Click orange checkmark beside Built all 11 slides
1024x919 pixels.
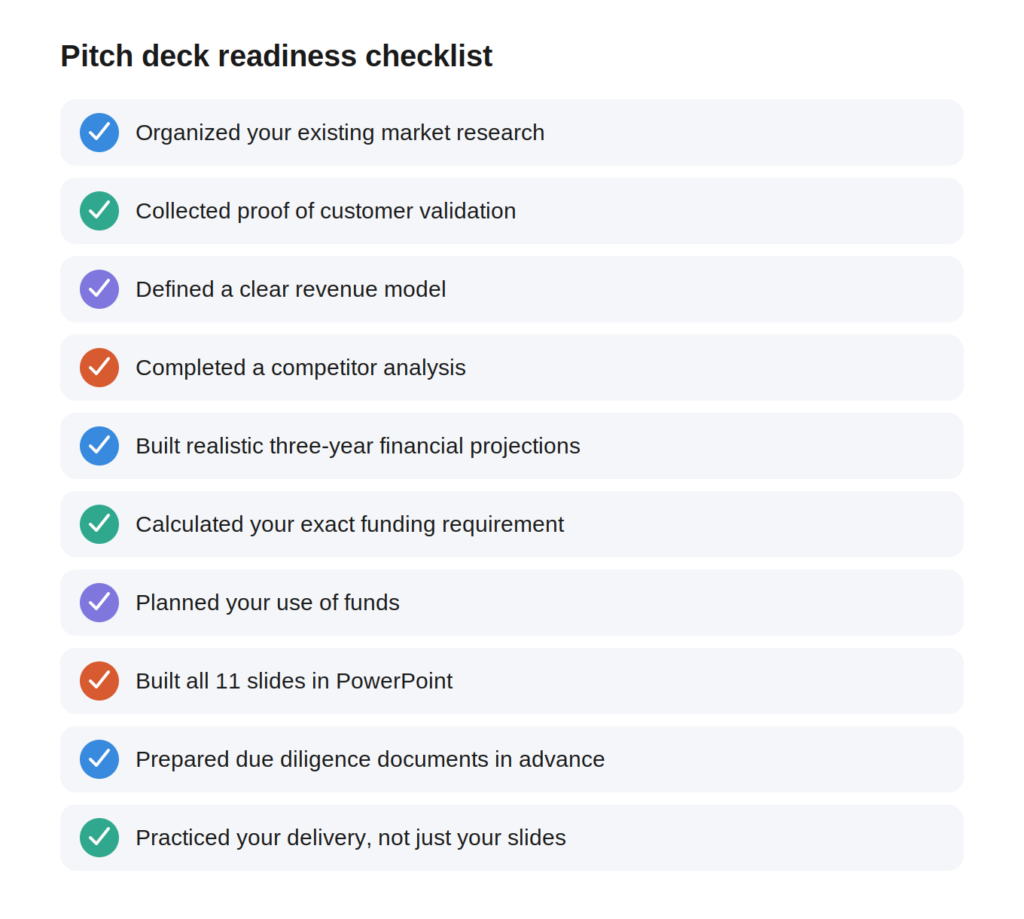coord(99,681)
